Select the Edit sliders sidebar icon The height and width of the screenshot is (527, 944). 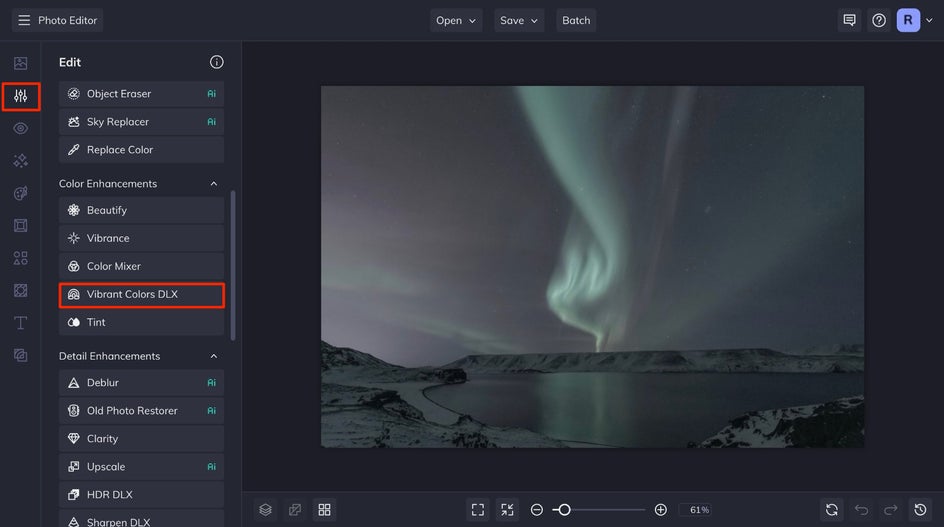(x=20, y=96)
